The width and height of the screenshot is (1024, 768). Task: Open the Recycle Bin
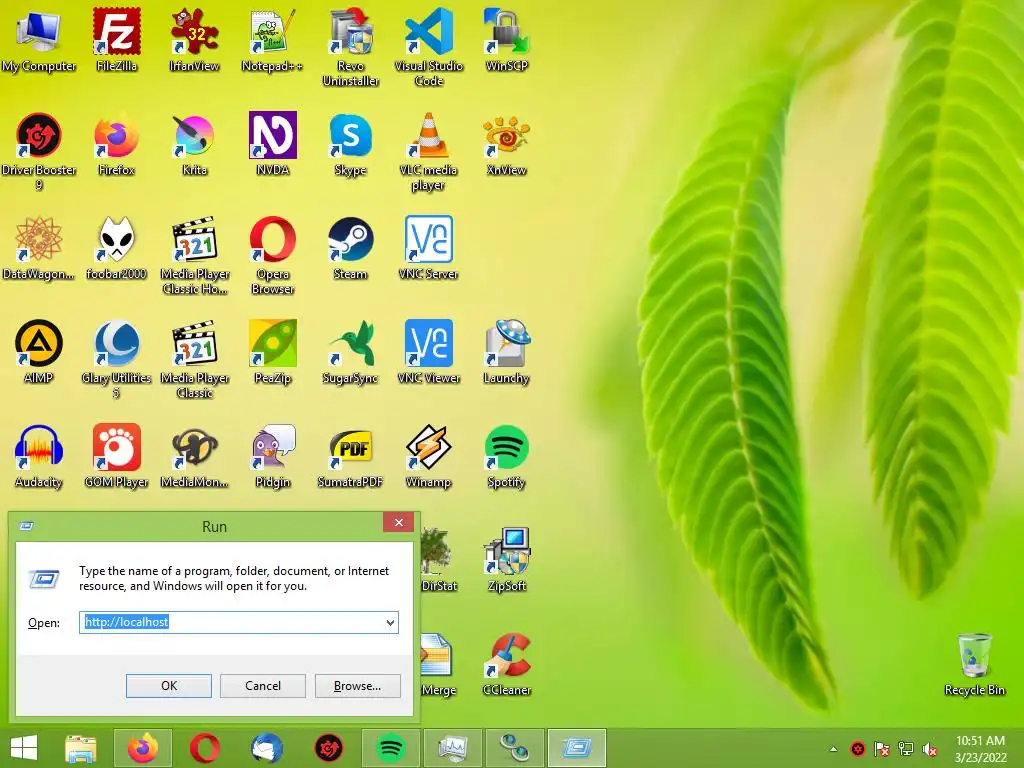pyautogui.click(x=974, y=664)
